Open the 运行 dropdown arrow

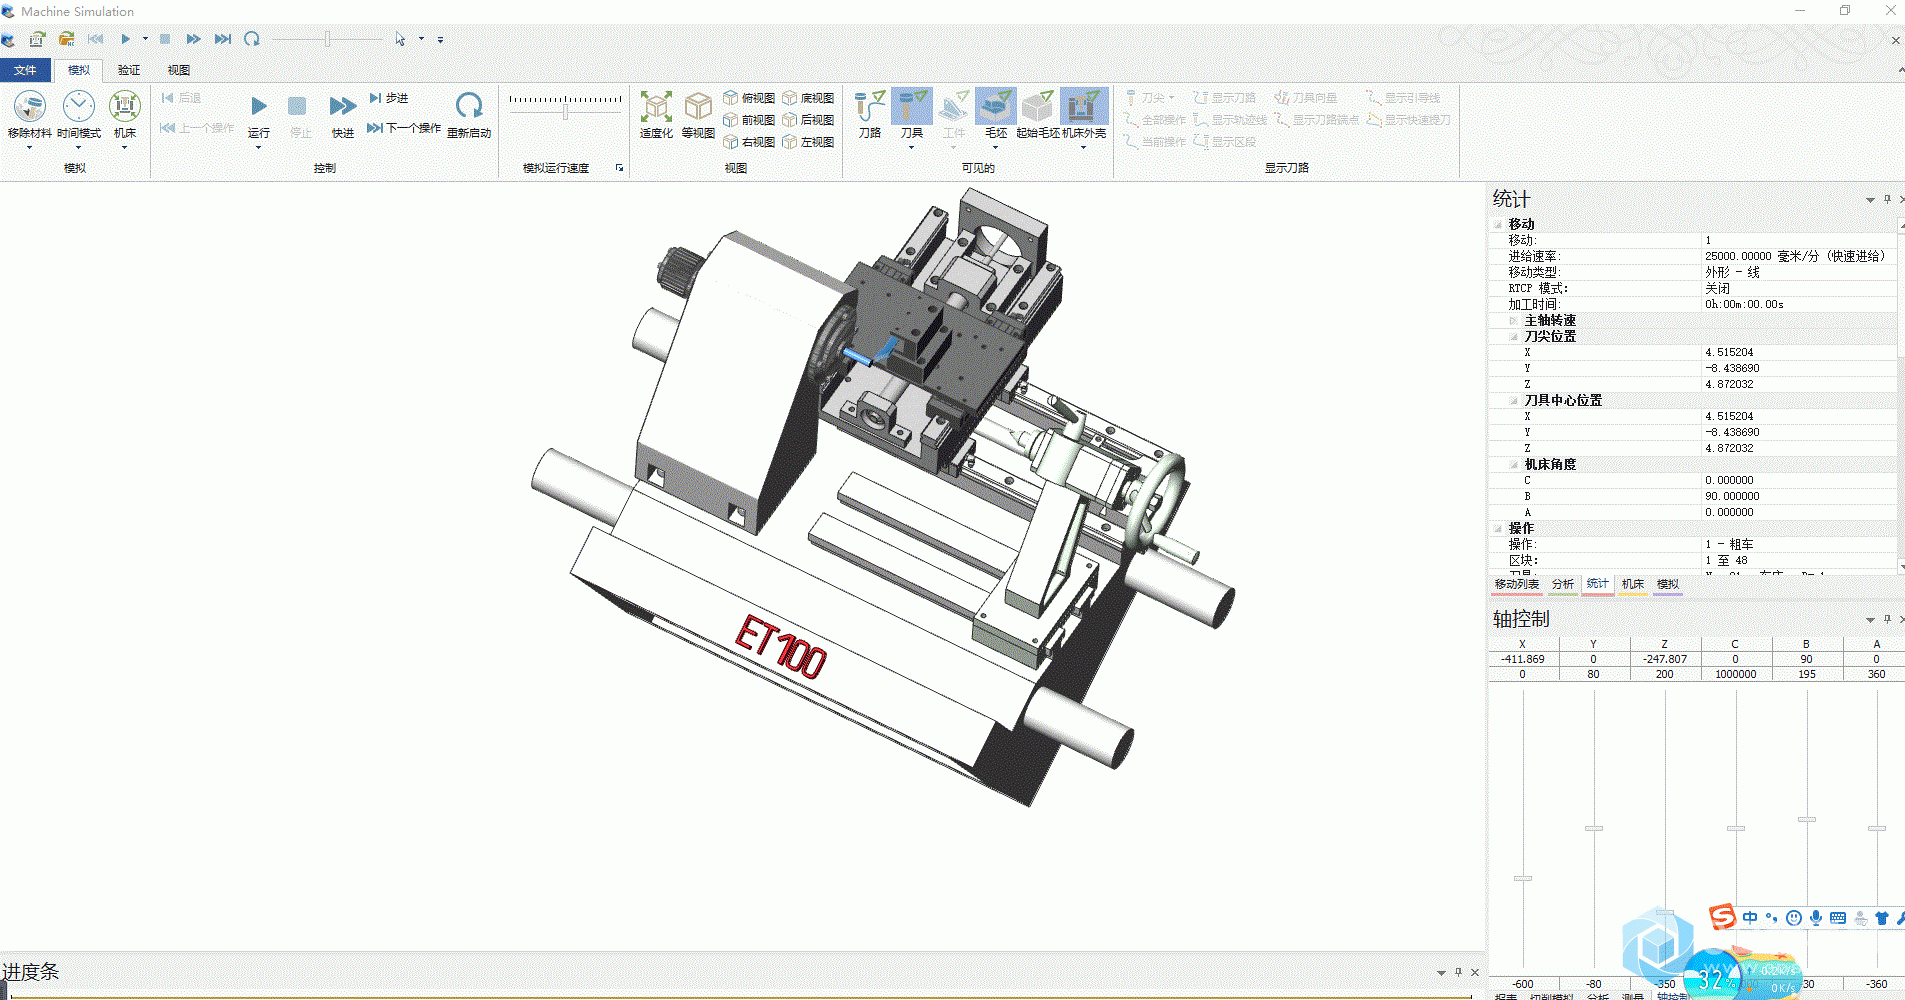(x=259, y=148)
